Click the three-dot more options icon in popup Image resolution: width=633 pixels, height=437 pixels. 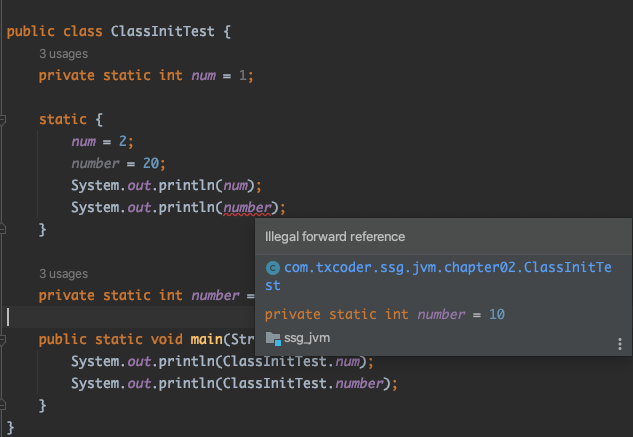[x=620, y=344]
